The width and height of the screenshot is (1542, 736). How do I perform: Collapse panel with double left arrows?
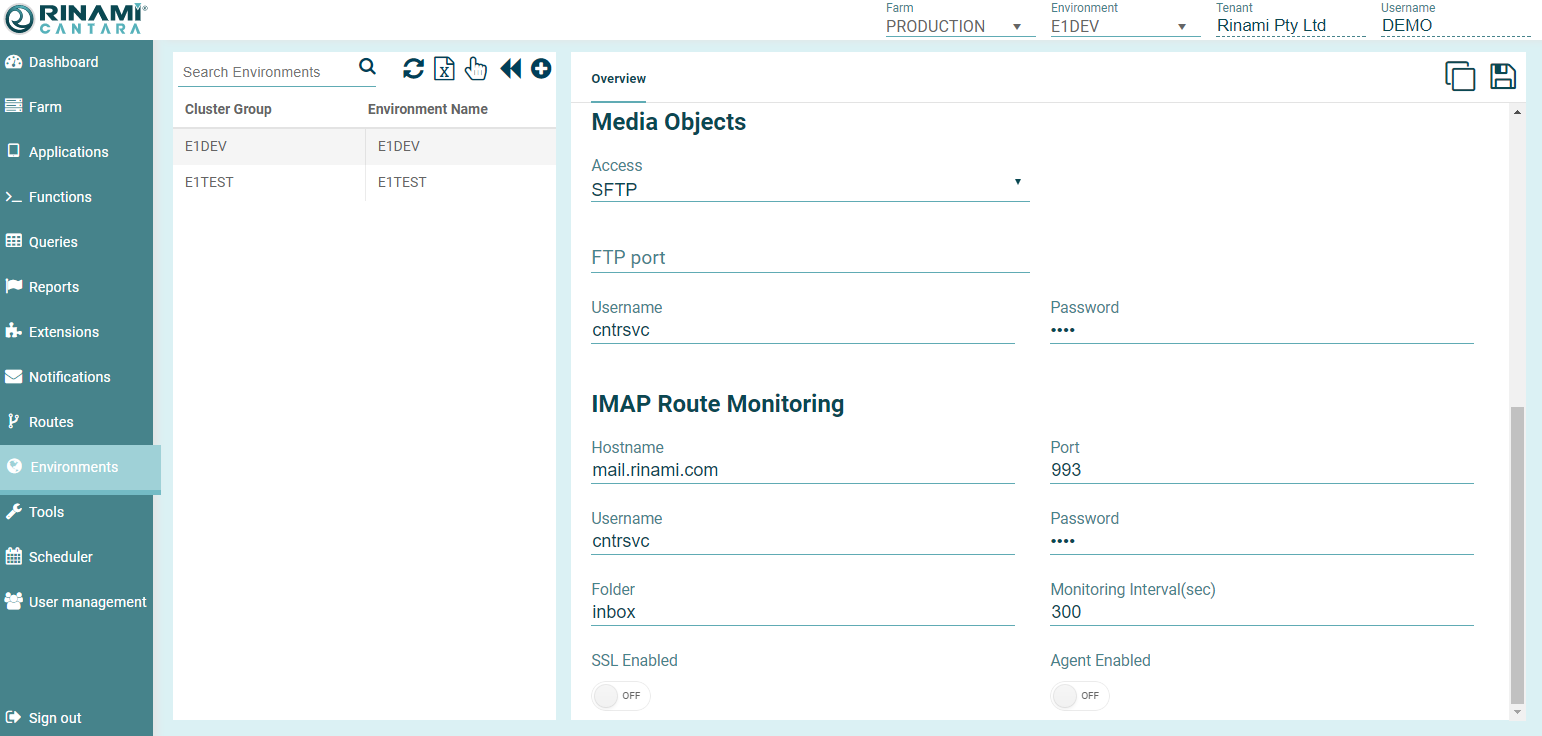pyautogui.click(x=510, y=68)
